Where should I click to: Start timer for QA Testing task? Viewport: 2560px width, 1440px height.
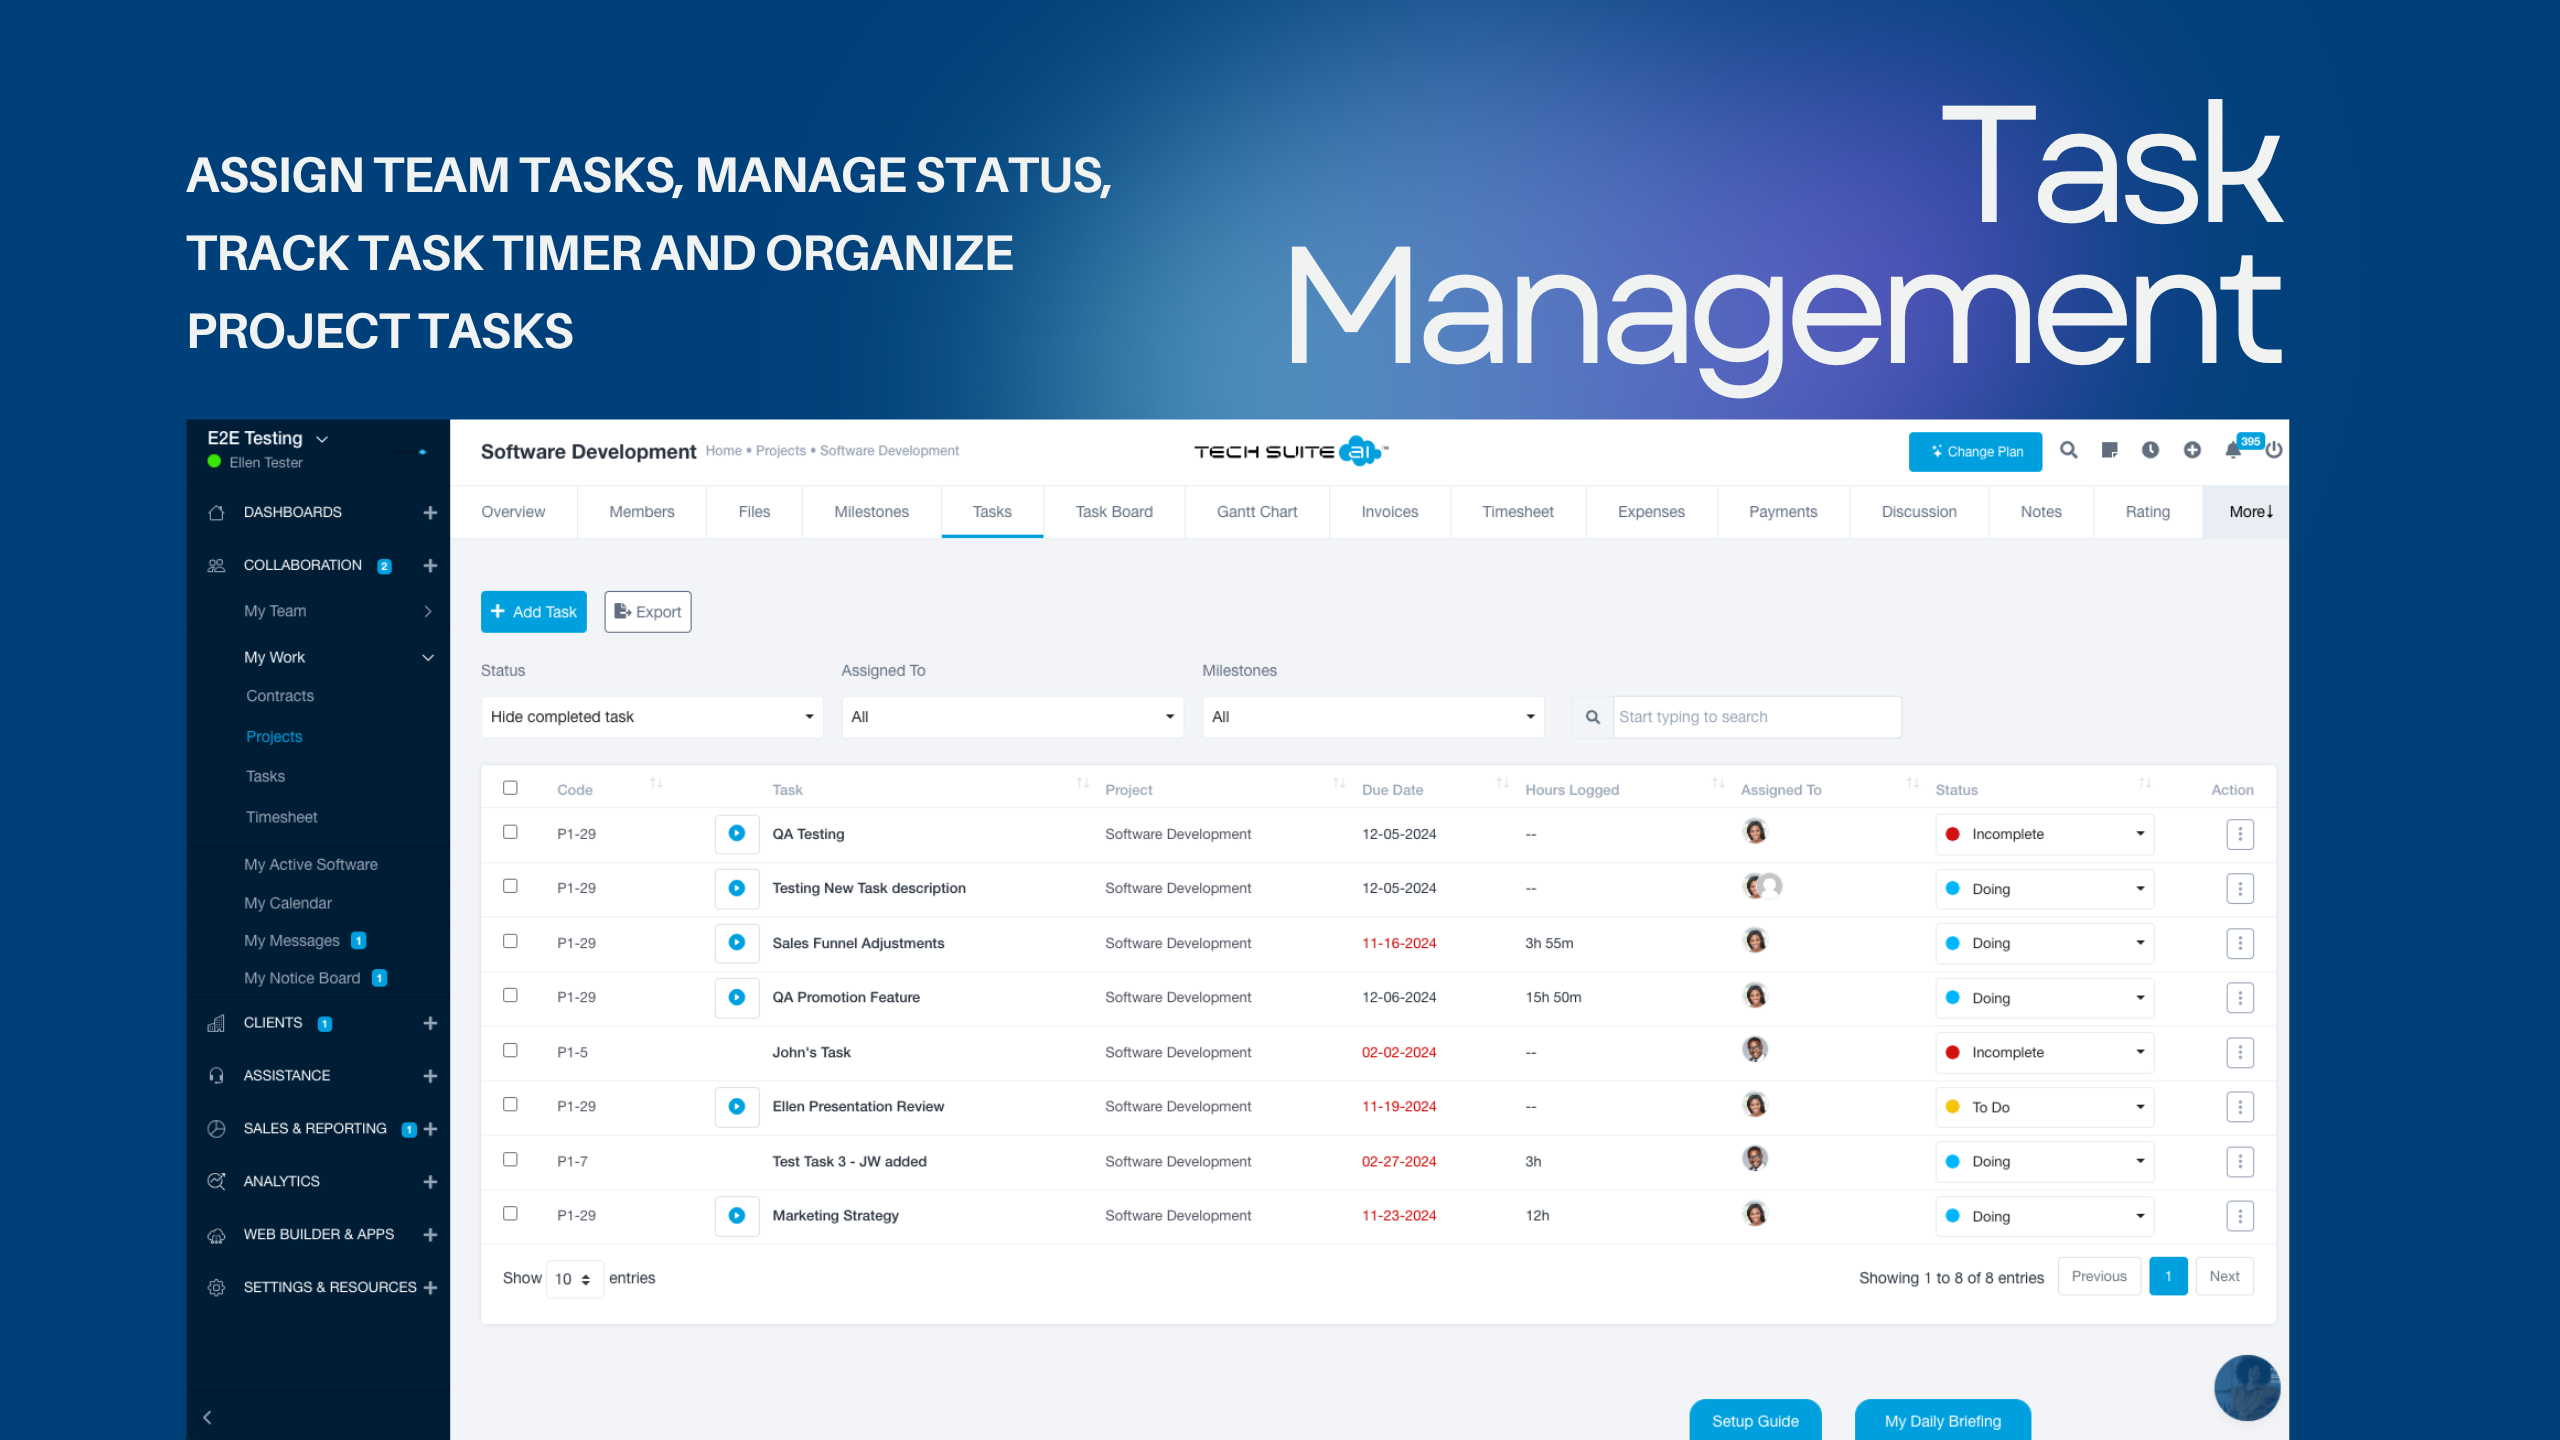tap(737, 834)
